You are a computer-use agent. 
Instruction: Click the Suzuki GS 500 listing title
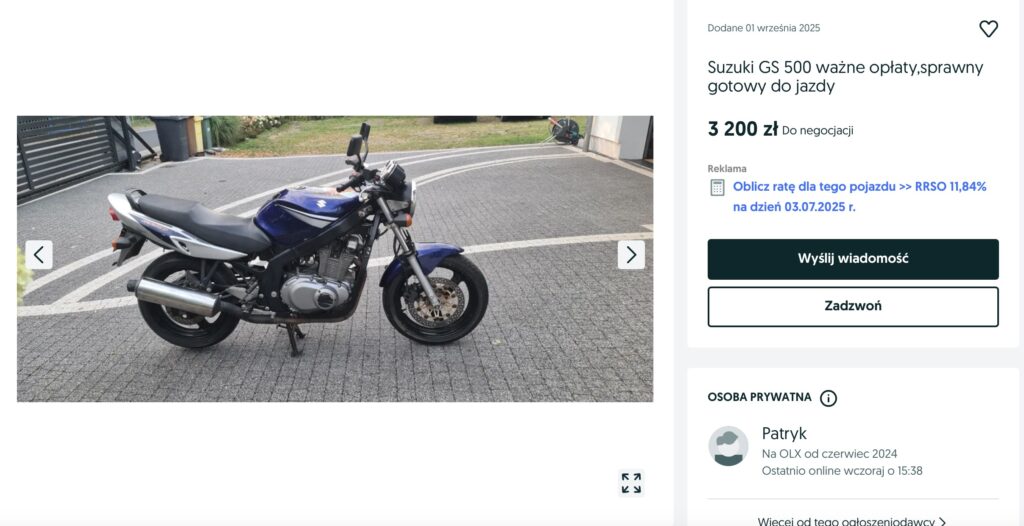[845, 77]
